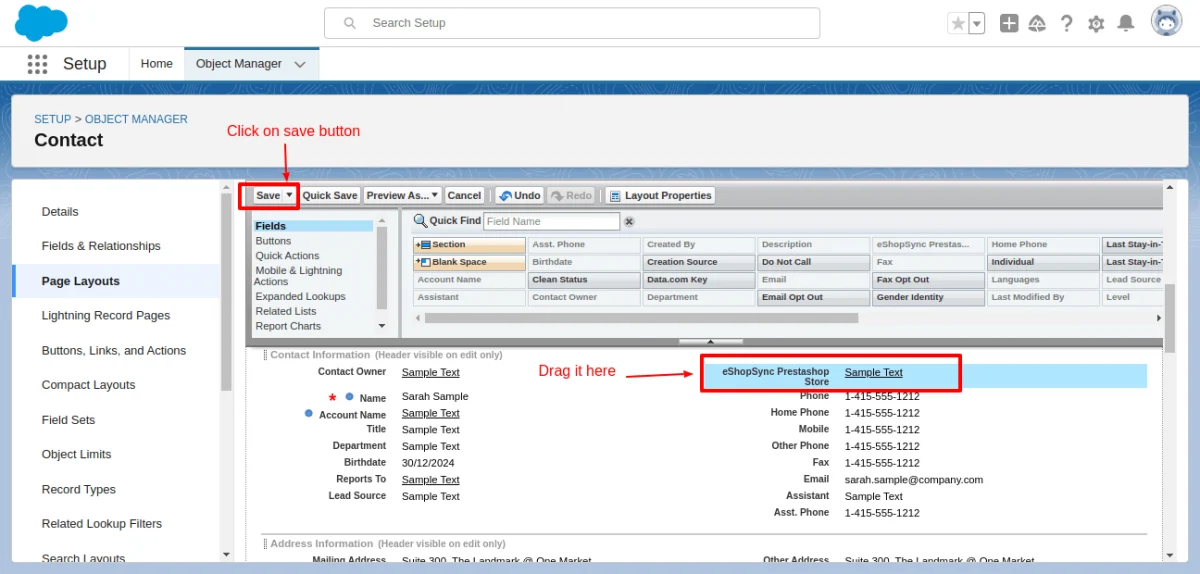Click the palette horizontal scrollbar thumb
This screenshot has height=574, width=1200.
(x=642, y=318)
